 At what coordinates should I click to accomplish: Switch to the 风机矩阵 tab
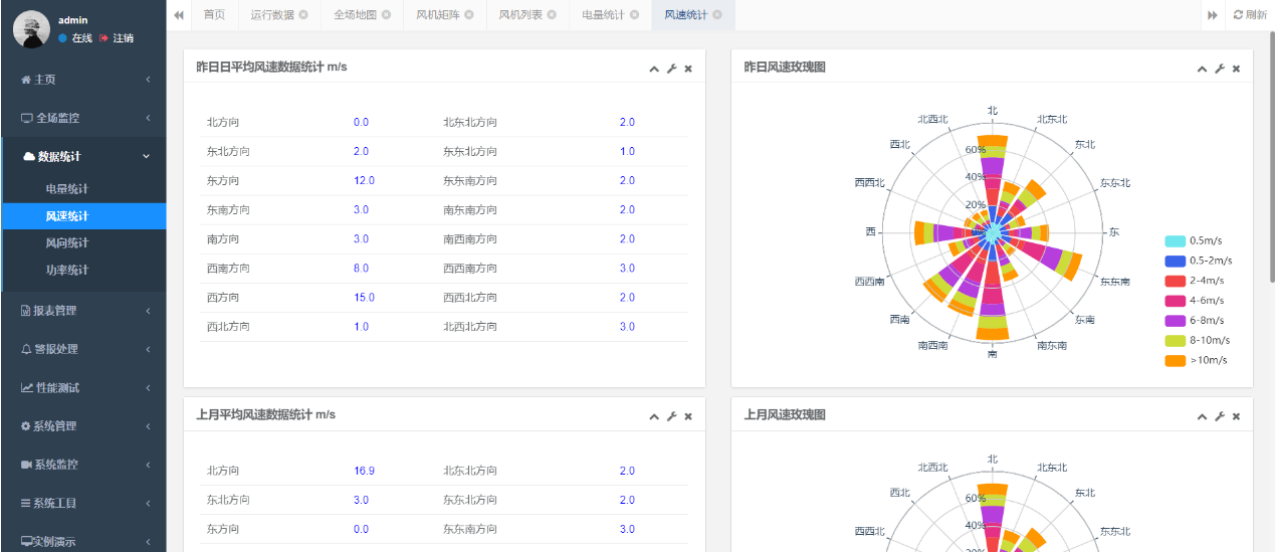pos(438,15)
